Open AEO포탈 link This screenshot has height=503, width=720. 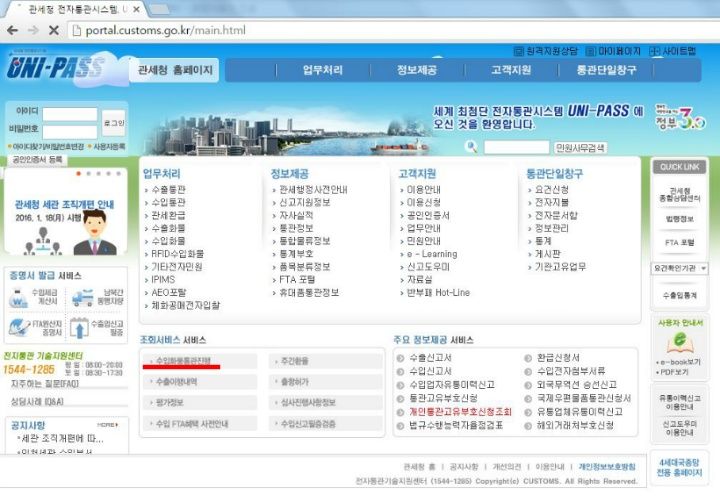click(x=169, y=293)
